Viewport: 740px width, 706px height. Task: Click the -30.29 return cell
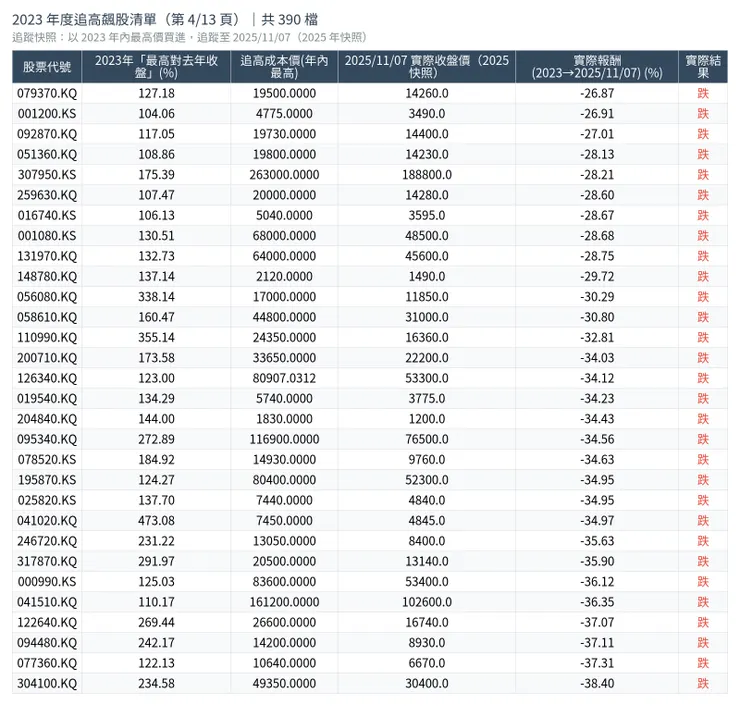point(597,297)
